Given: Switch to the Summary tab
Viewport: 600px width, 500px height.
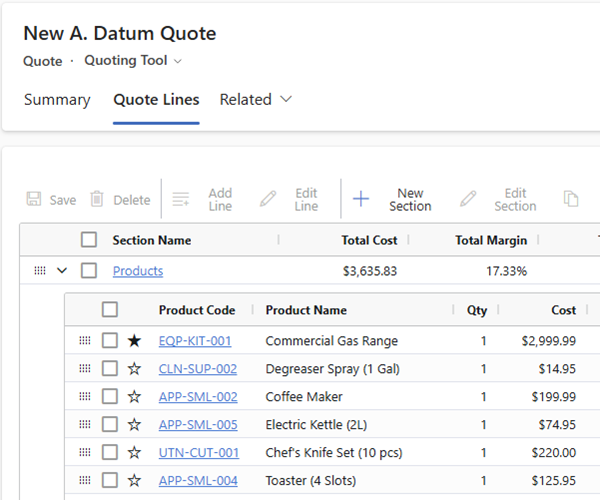Looking at the screenshot, I should (57, 100).
